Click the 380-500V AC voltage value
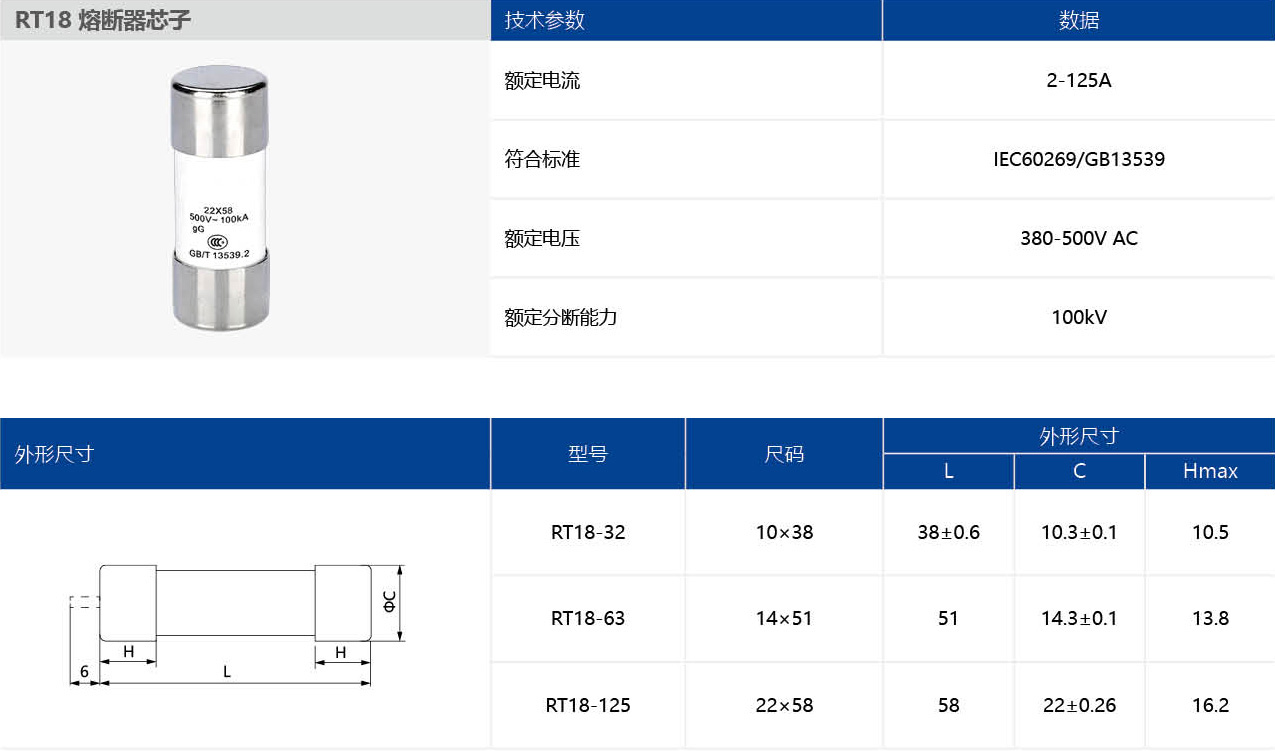The image size is (1275, 751). 1078,238
